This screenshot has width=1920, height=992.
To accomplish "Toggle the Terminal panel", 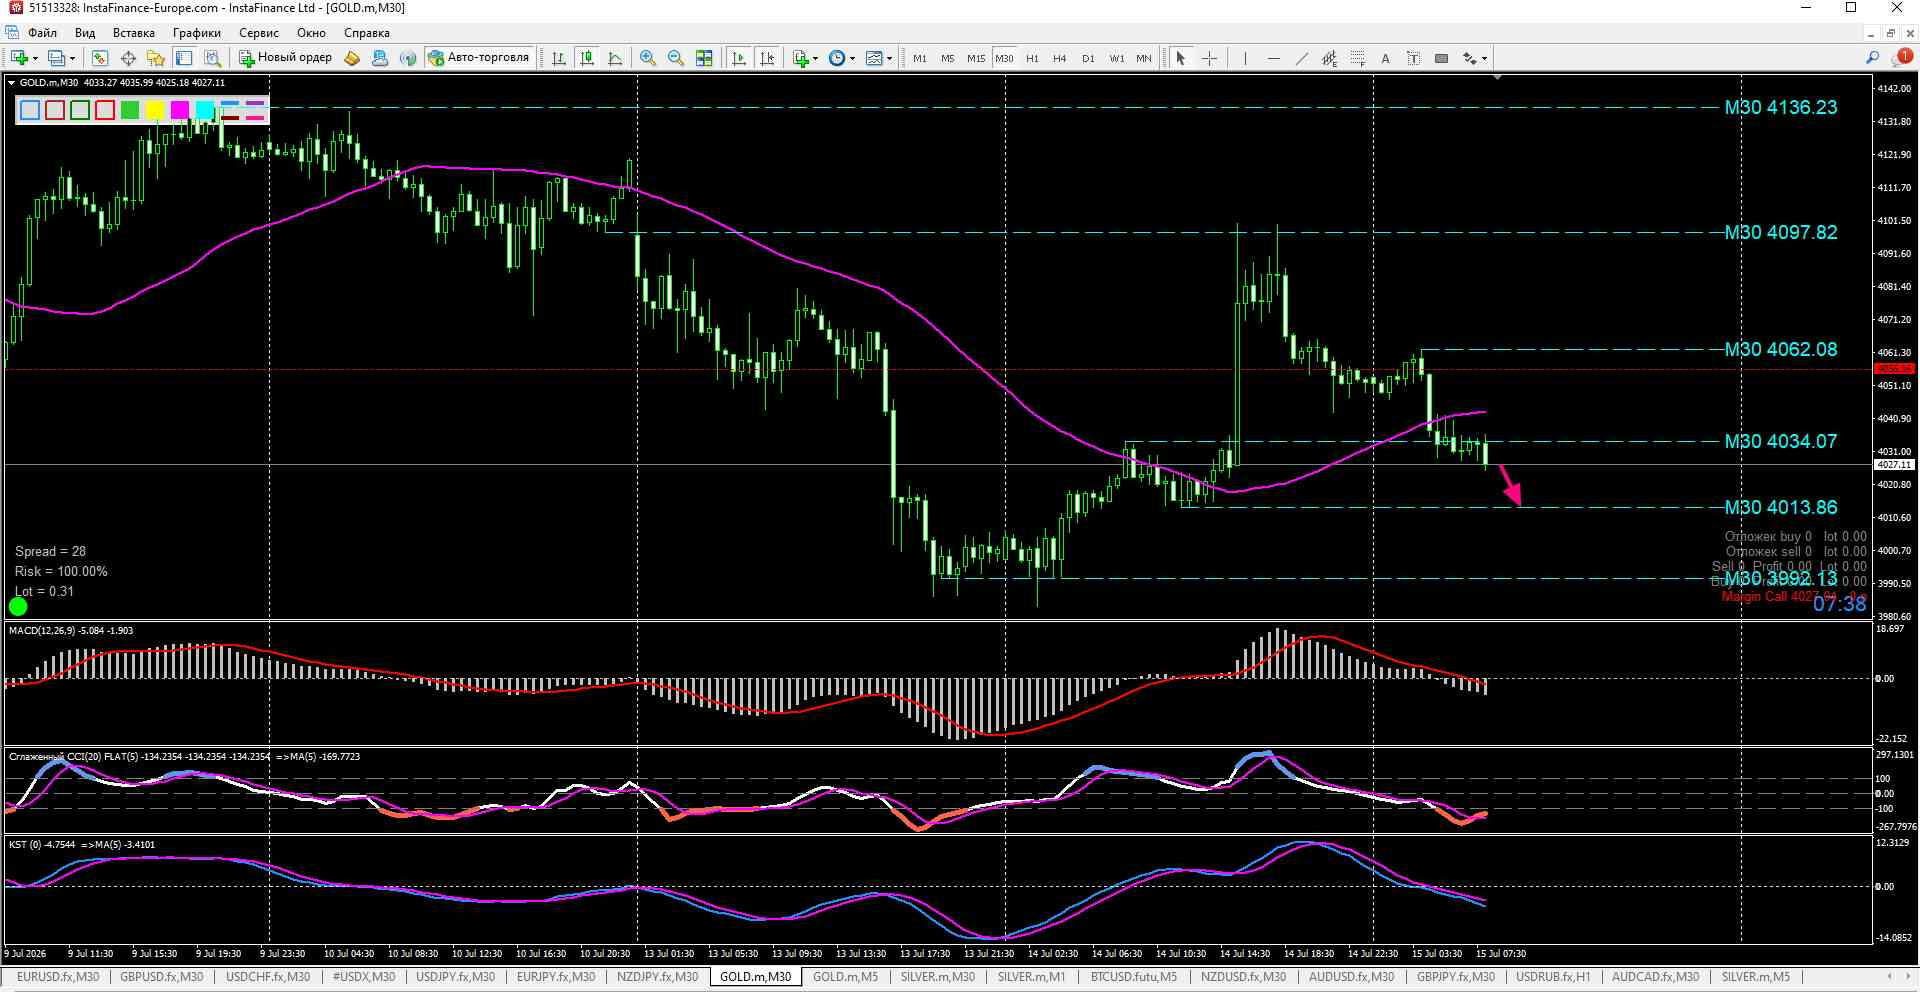I will click(184, 58).
